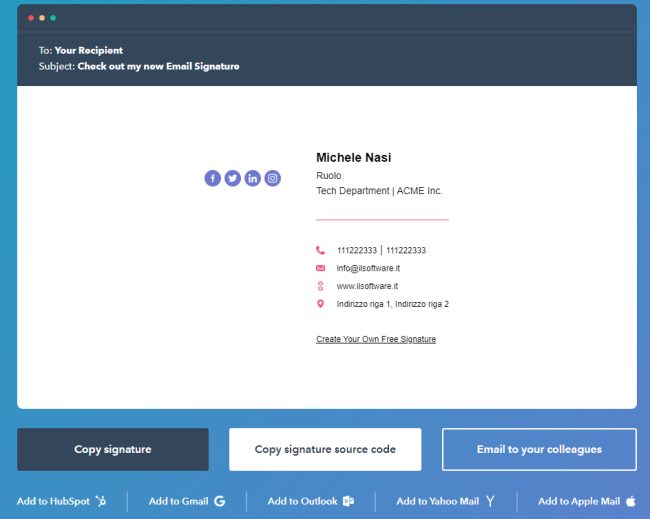Click Tech Department | ACME Inc. text

pyautogui.click(x=379, y=191)
